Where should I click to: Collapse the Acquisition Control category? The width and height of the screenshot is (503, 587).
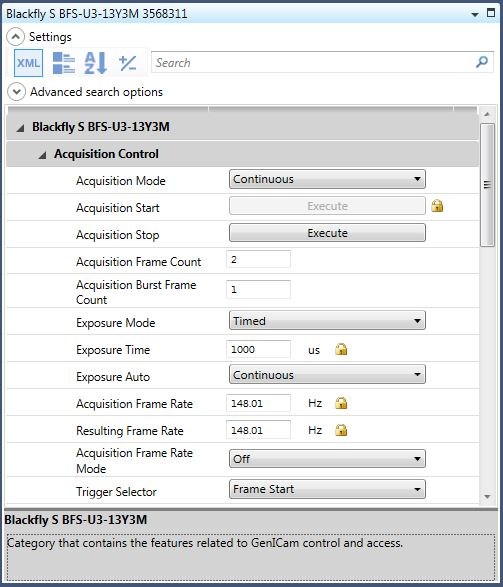coord(43,155)
